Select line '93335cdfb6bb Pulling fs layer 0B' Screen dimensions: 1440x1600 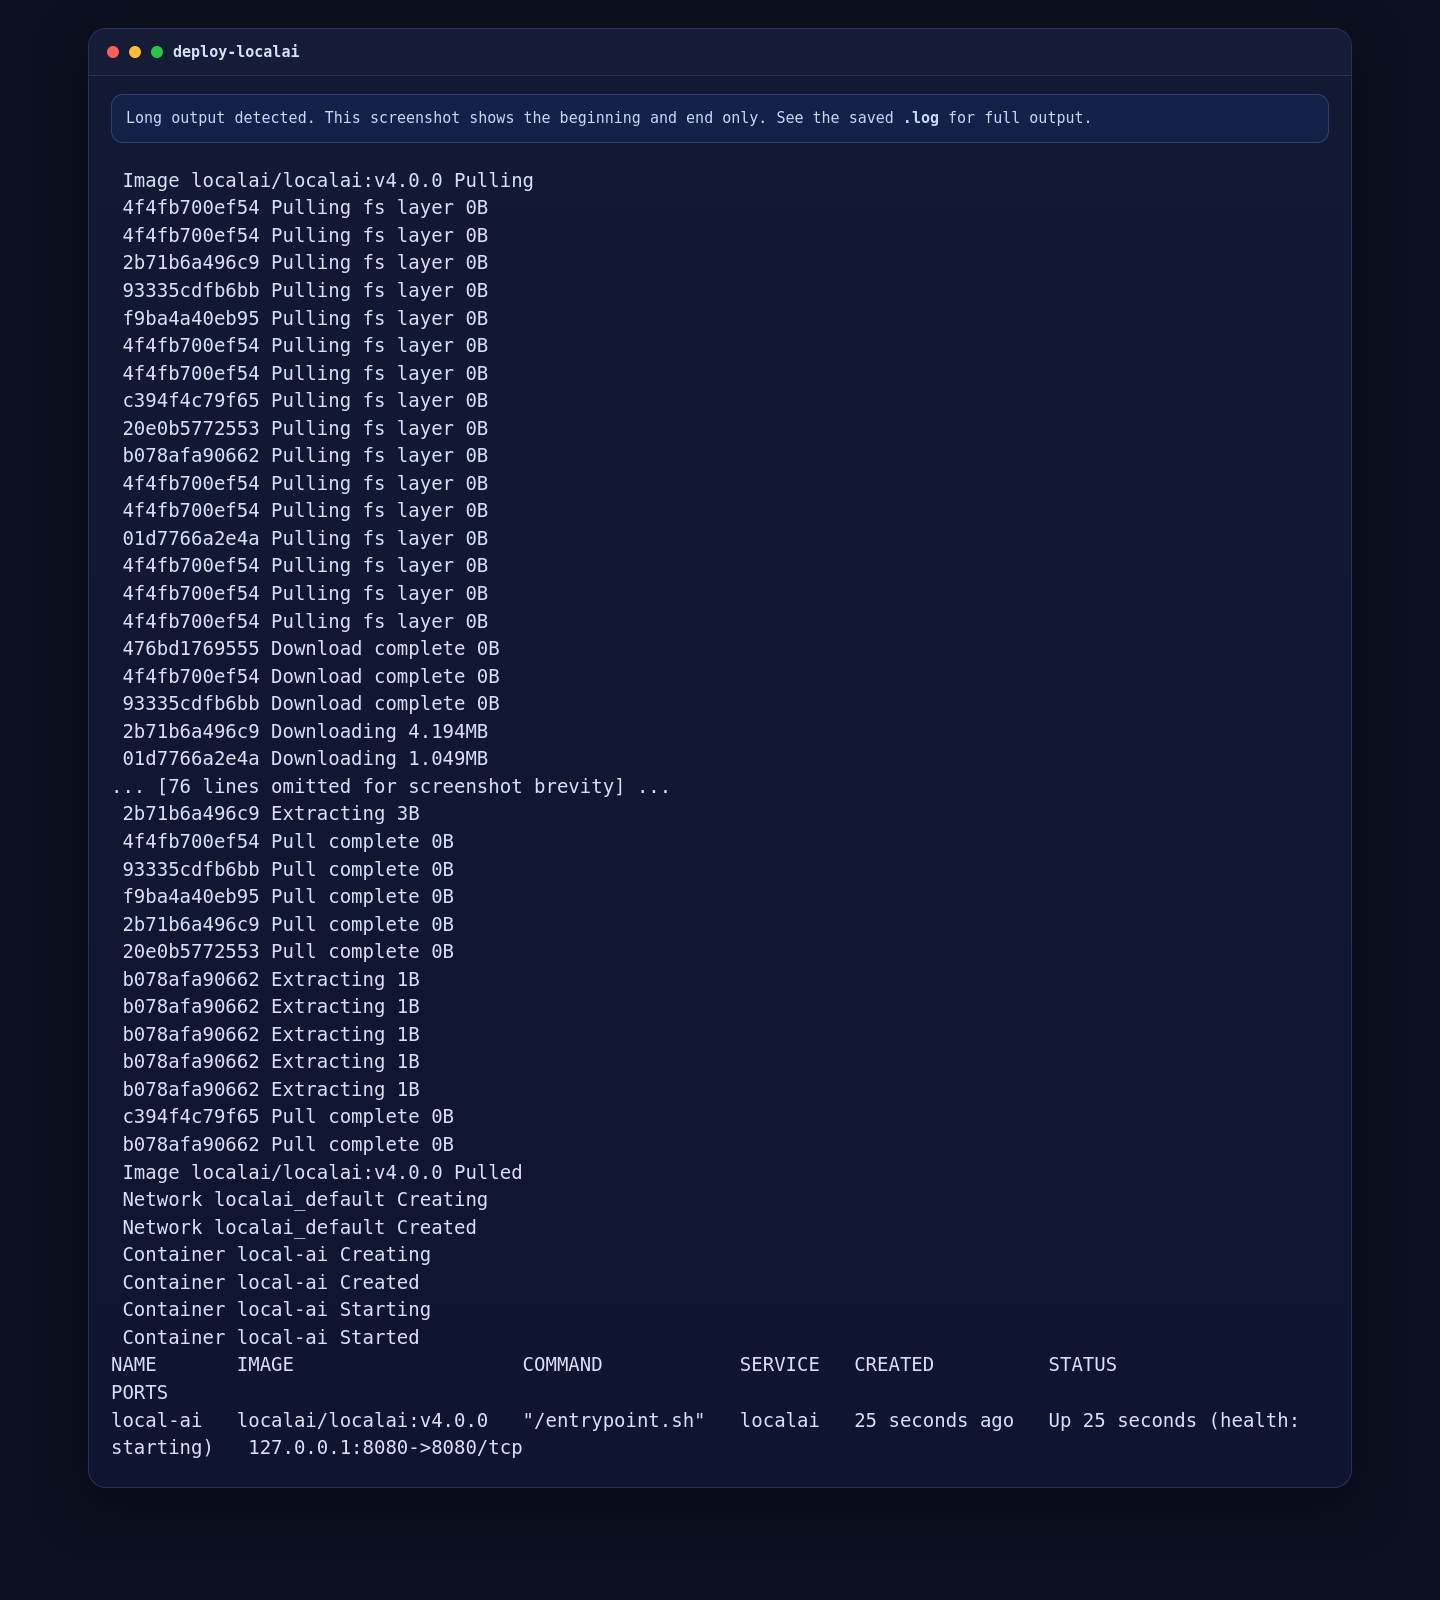[x=305, y=291]
